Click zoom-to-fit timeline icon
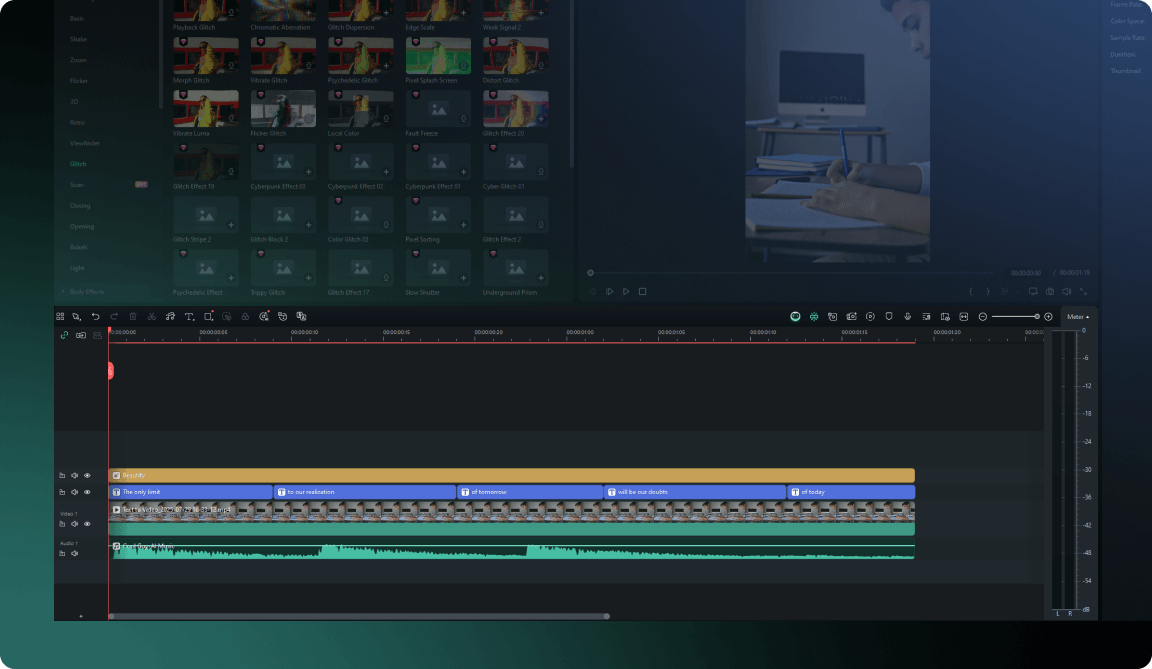Screen dimensions: 1152x669 point(964,317)
